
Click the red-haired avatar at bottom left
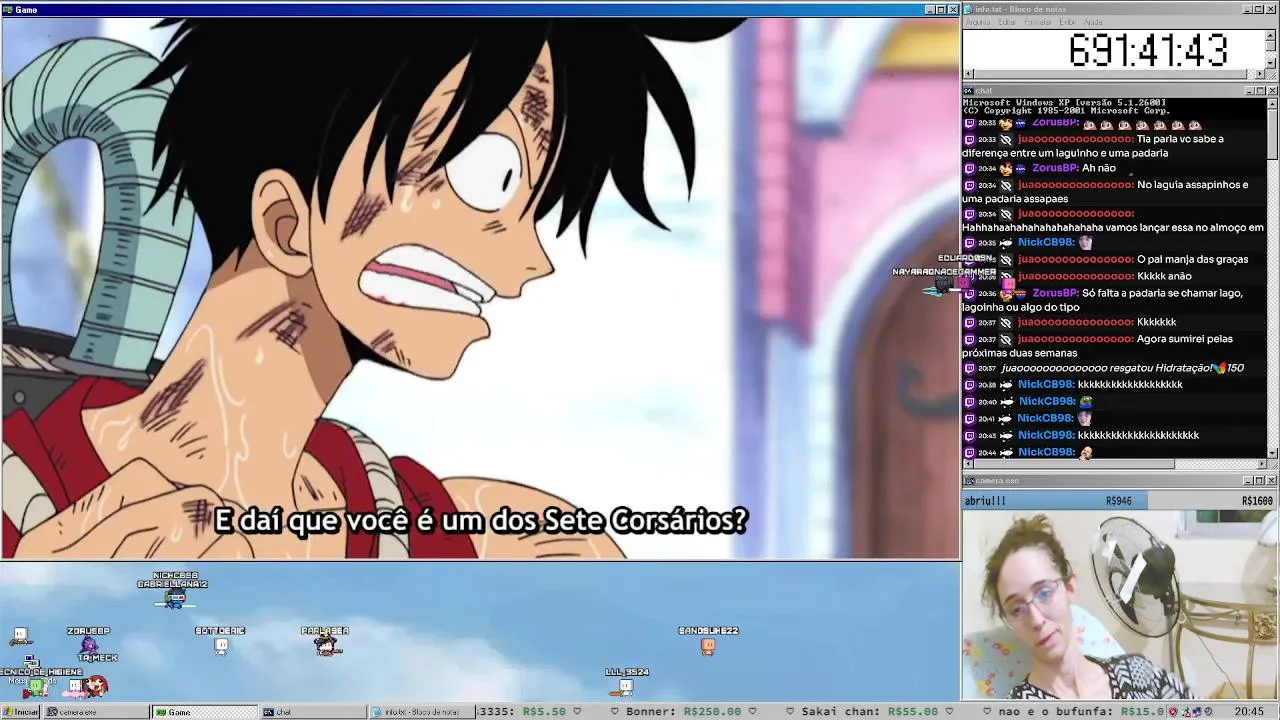pos(96,686)
